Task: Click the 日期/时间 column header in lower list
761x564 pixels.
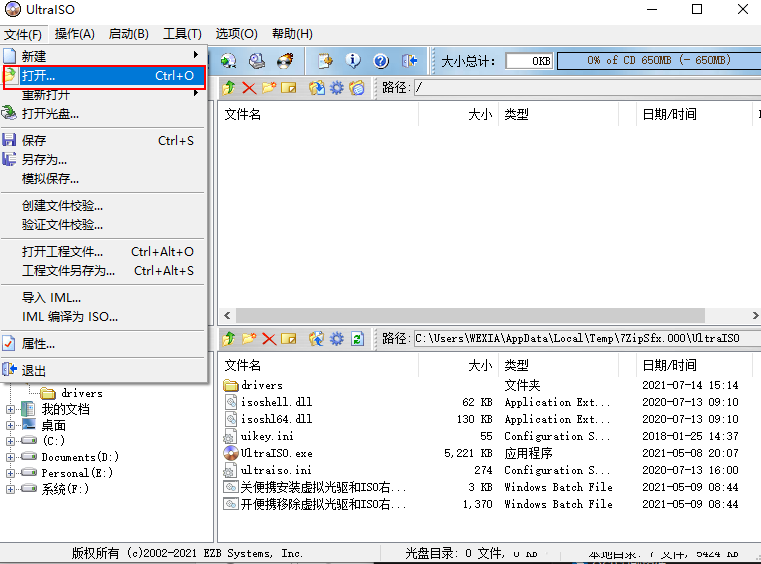Action: 670,365
